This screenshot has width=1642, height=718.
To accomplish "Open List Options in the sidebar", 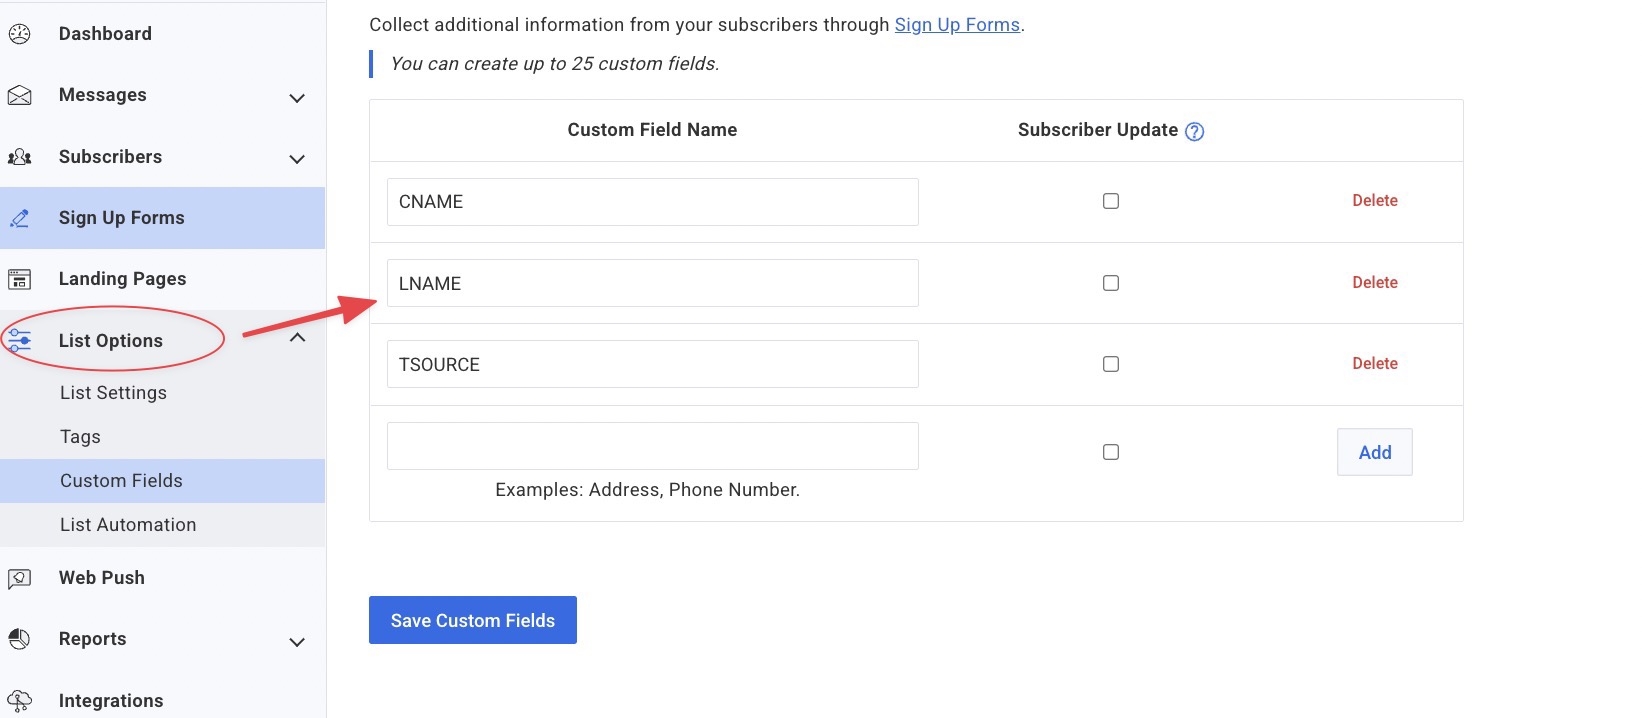I will point(110,341).
